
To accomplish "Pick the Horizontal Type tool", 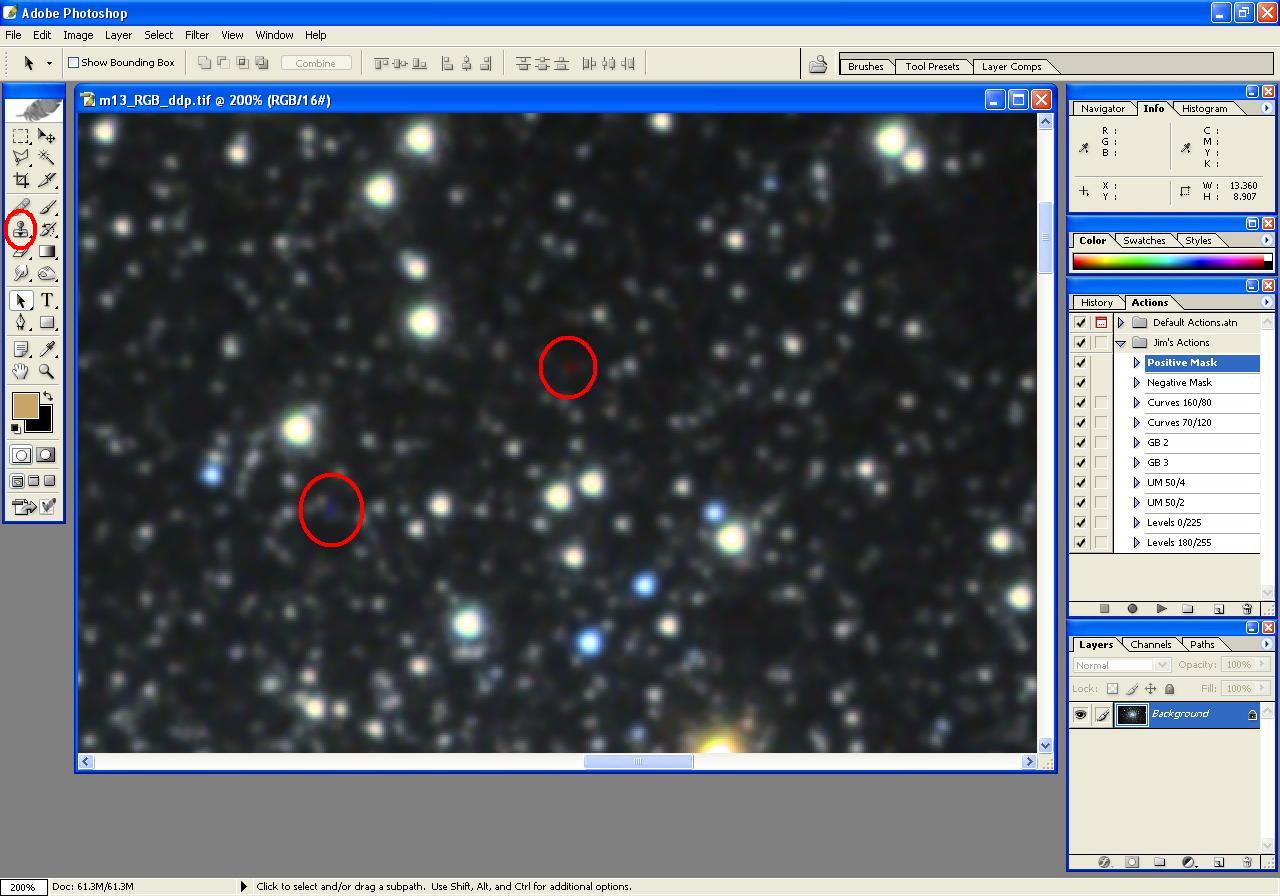I will pos(46,301).
